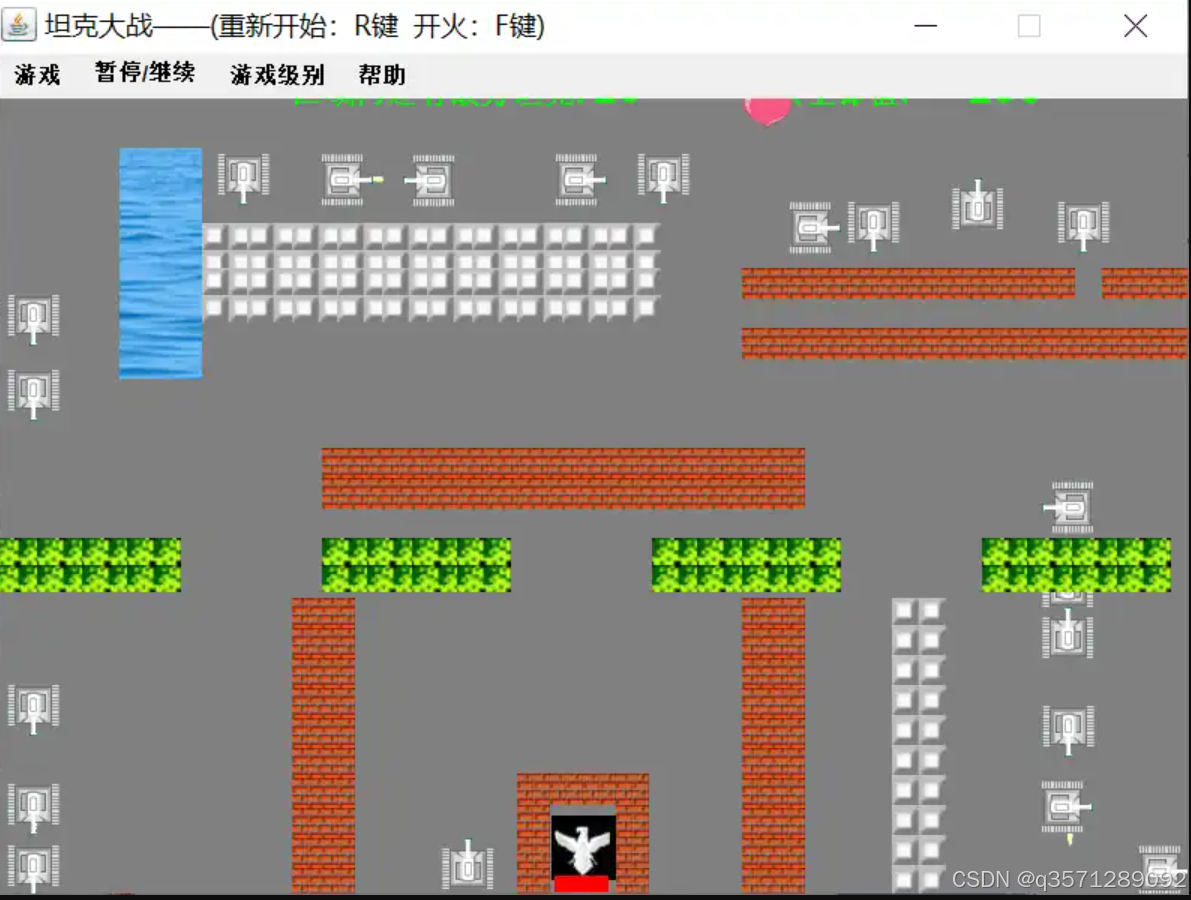Click the top tank firing a bullet rightward
This screenshot has width=1191, height=900.
346,180
